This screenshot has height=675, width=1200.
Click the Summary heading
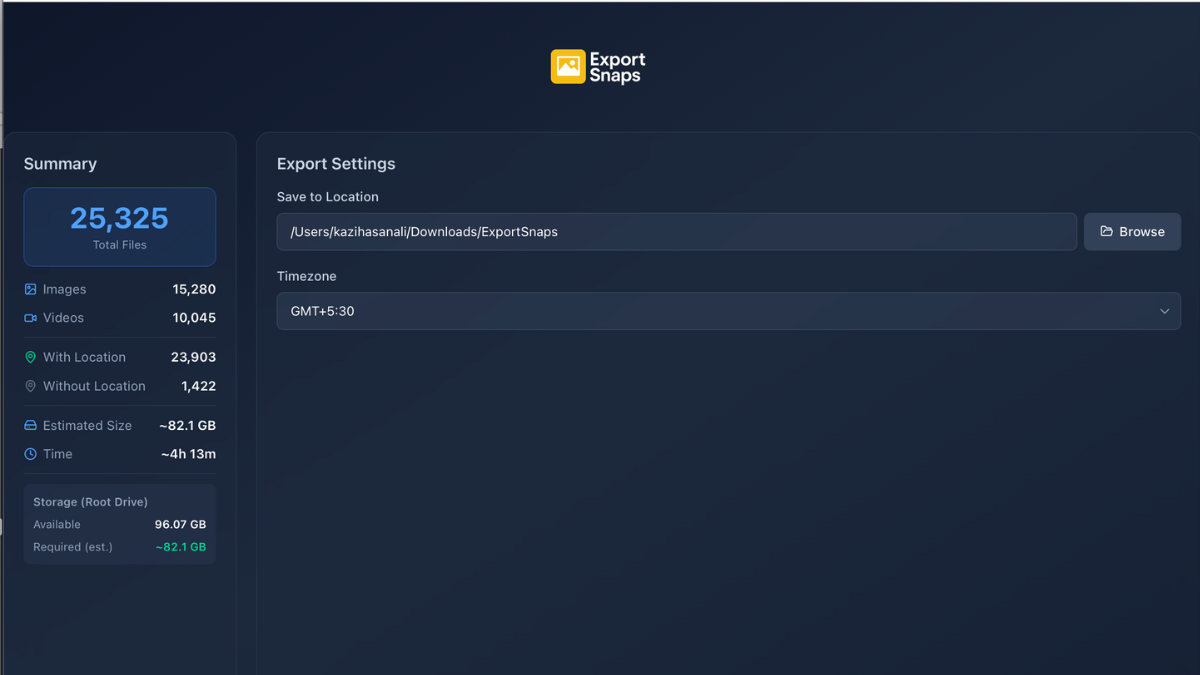tap(61, 163)
